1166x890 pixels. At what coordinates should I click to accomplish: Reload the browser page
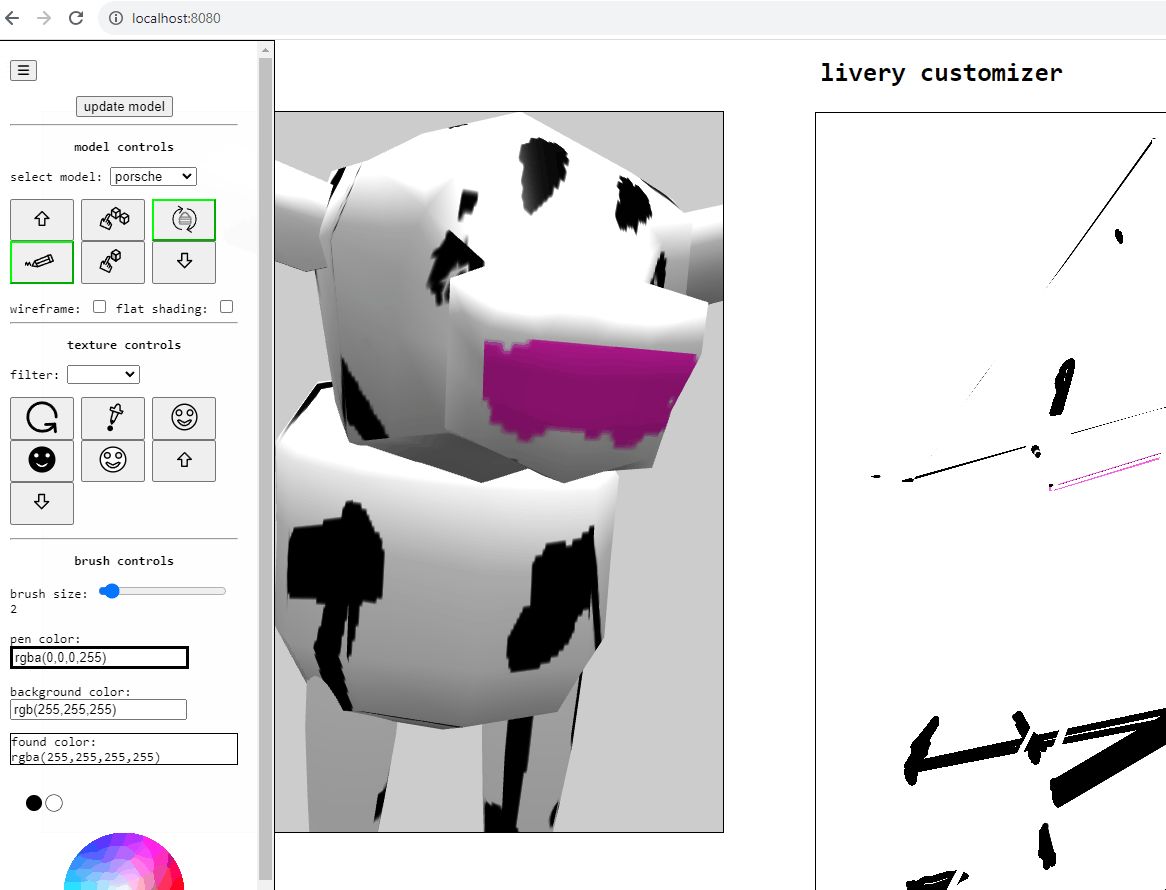pos(76,18)
